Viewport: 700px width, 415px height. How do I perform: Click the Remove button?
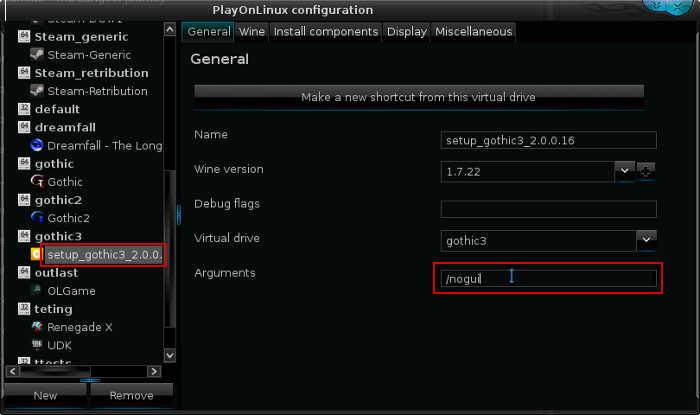(131, 395)
